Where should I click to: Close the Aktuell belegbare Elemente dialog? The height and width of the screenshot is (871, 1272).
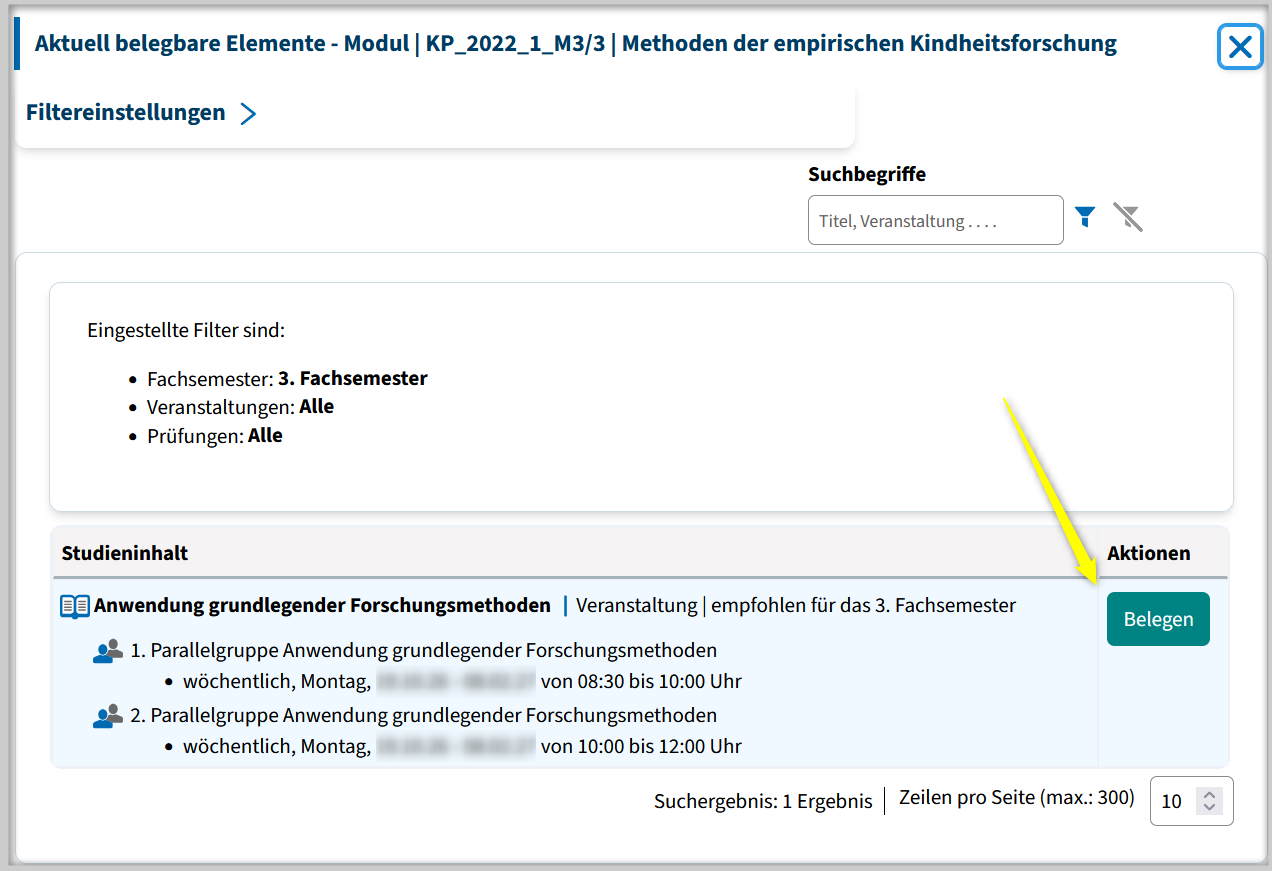click(1240, 47)
